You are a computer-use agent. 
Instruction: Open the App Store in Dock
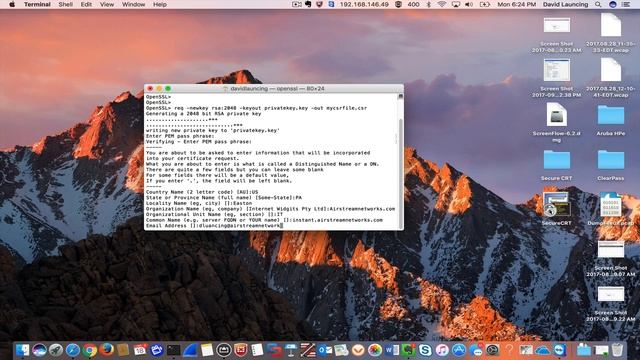pos(459,350)
